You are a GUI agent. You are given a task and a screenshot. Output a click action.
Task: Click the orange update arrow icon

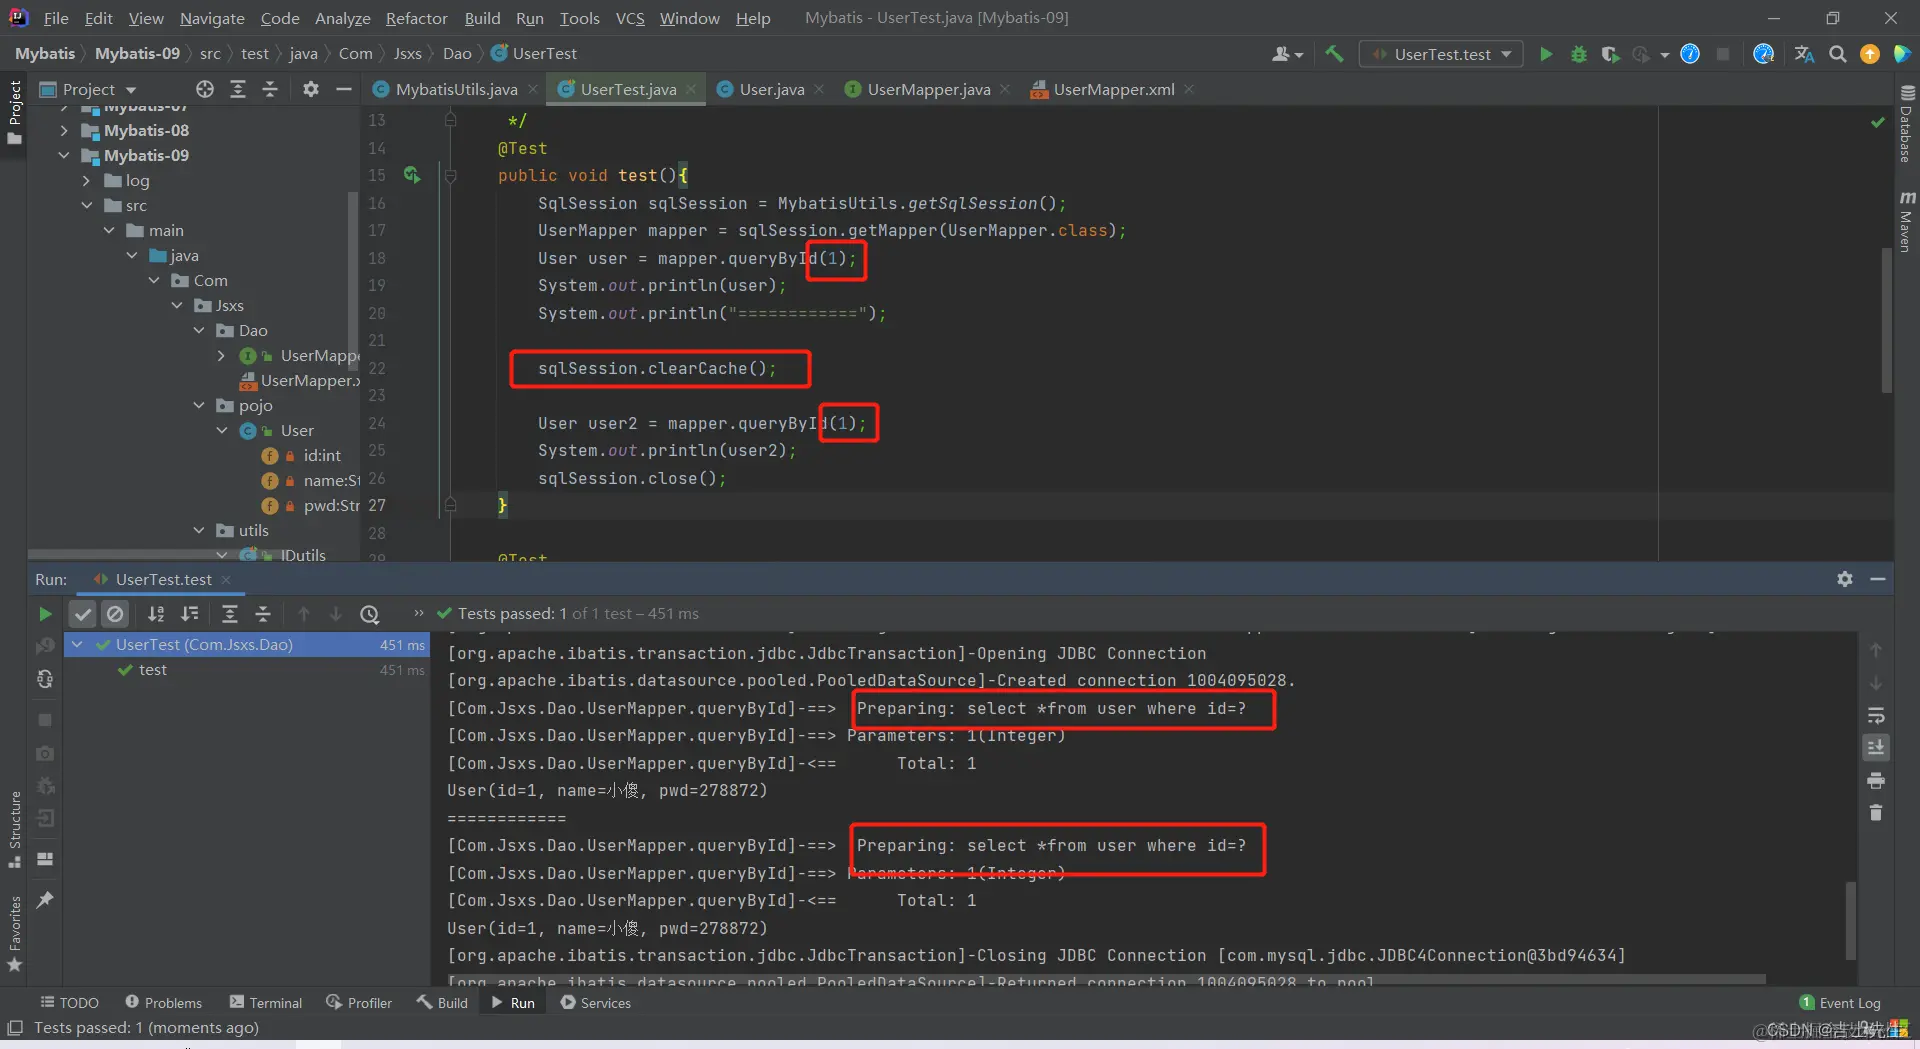pos(1870,54)
